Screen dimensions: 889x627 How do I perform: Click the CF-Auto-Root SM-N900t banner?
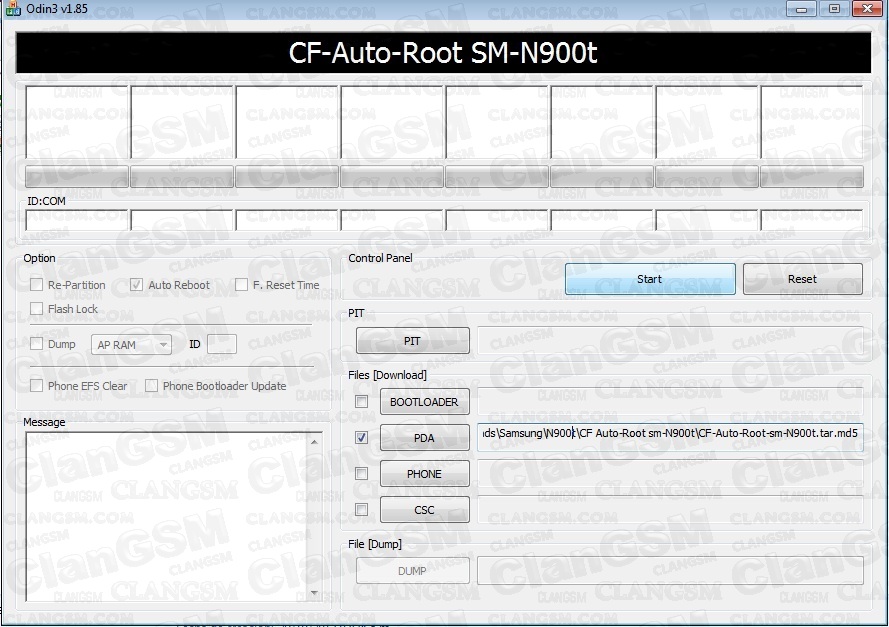pos(443,53)
